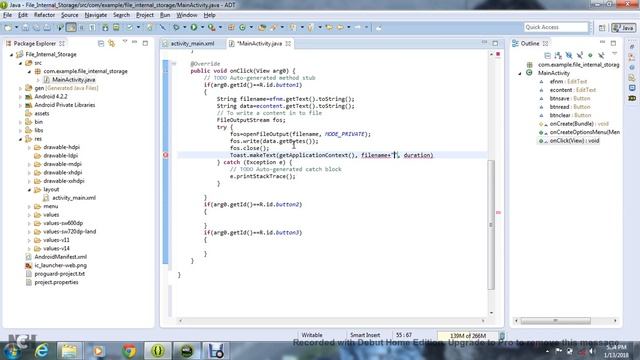Click the Quick Access search field

pyautogui.click(x=556, y=27)
